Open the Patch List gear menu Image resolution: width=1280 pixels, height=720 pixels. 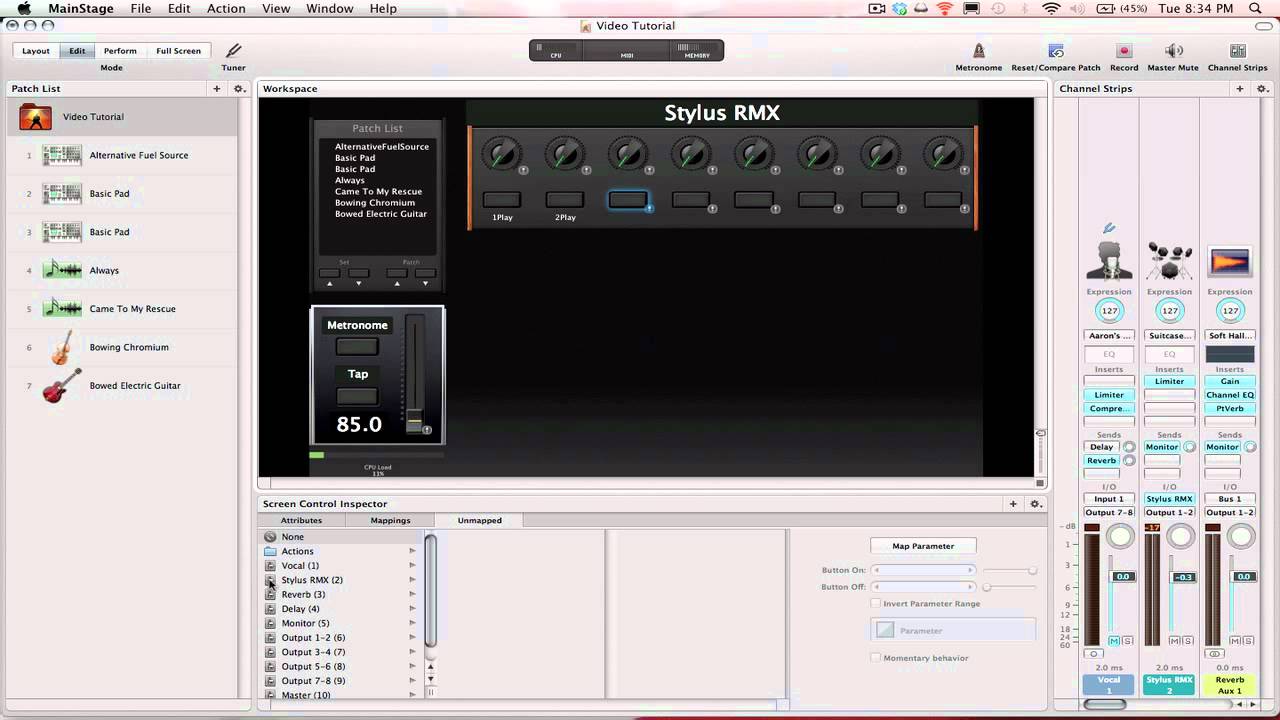(x=239, y=89)
